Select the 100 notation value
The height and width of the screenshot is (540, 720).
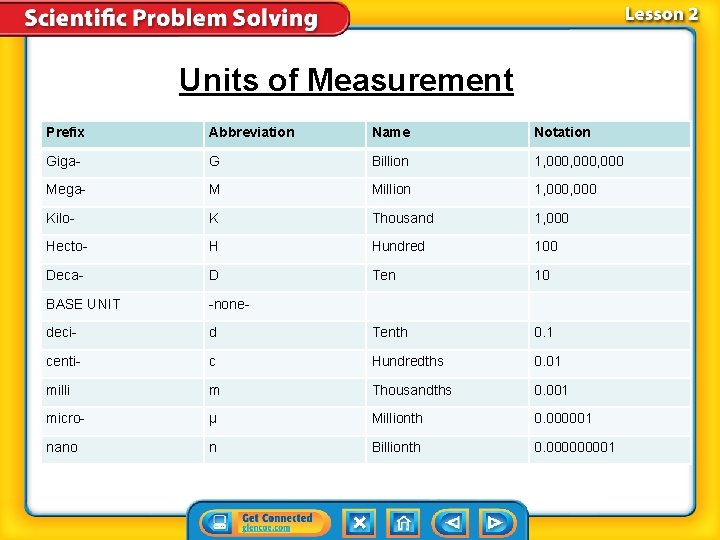[x=546, y=247]
